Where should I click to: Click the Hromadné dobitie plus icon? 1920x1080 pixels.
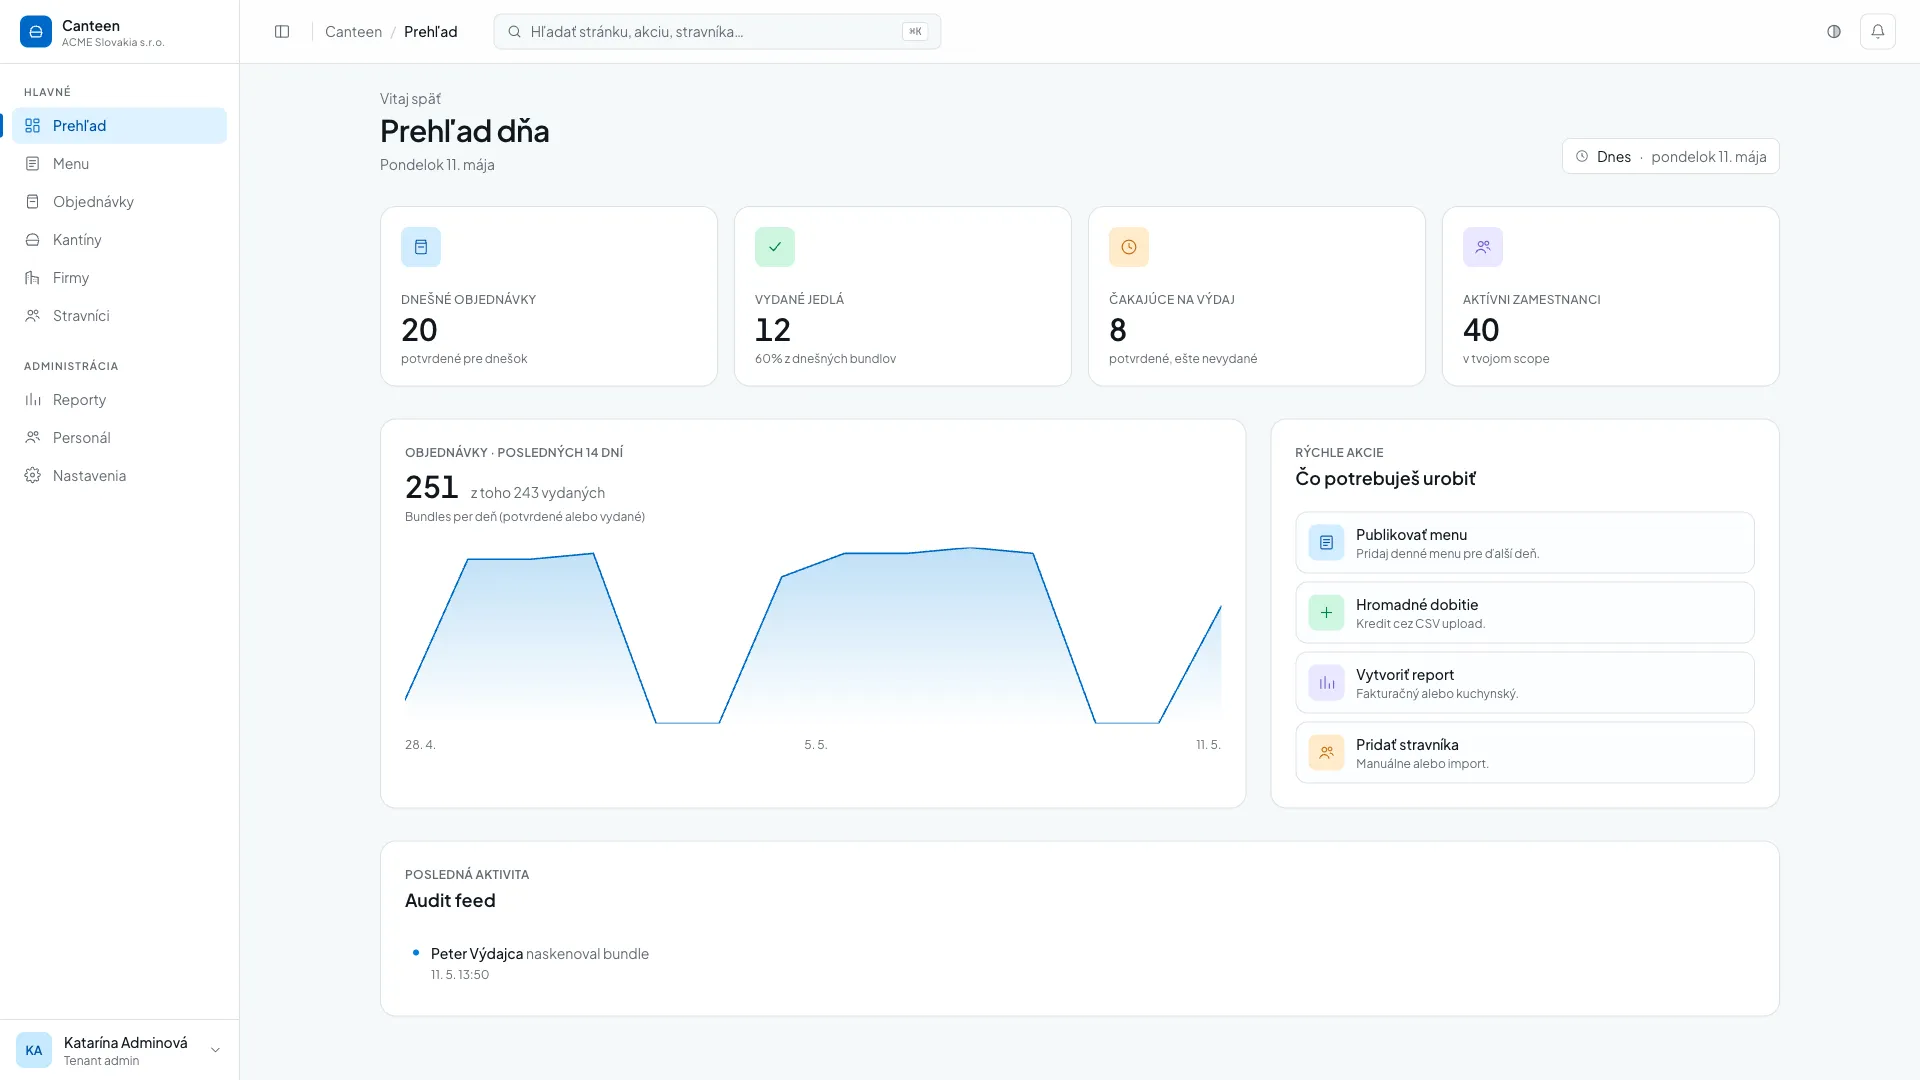1326,613
